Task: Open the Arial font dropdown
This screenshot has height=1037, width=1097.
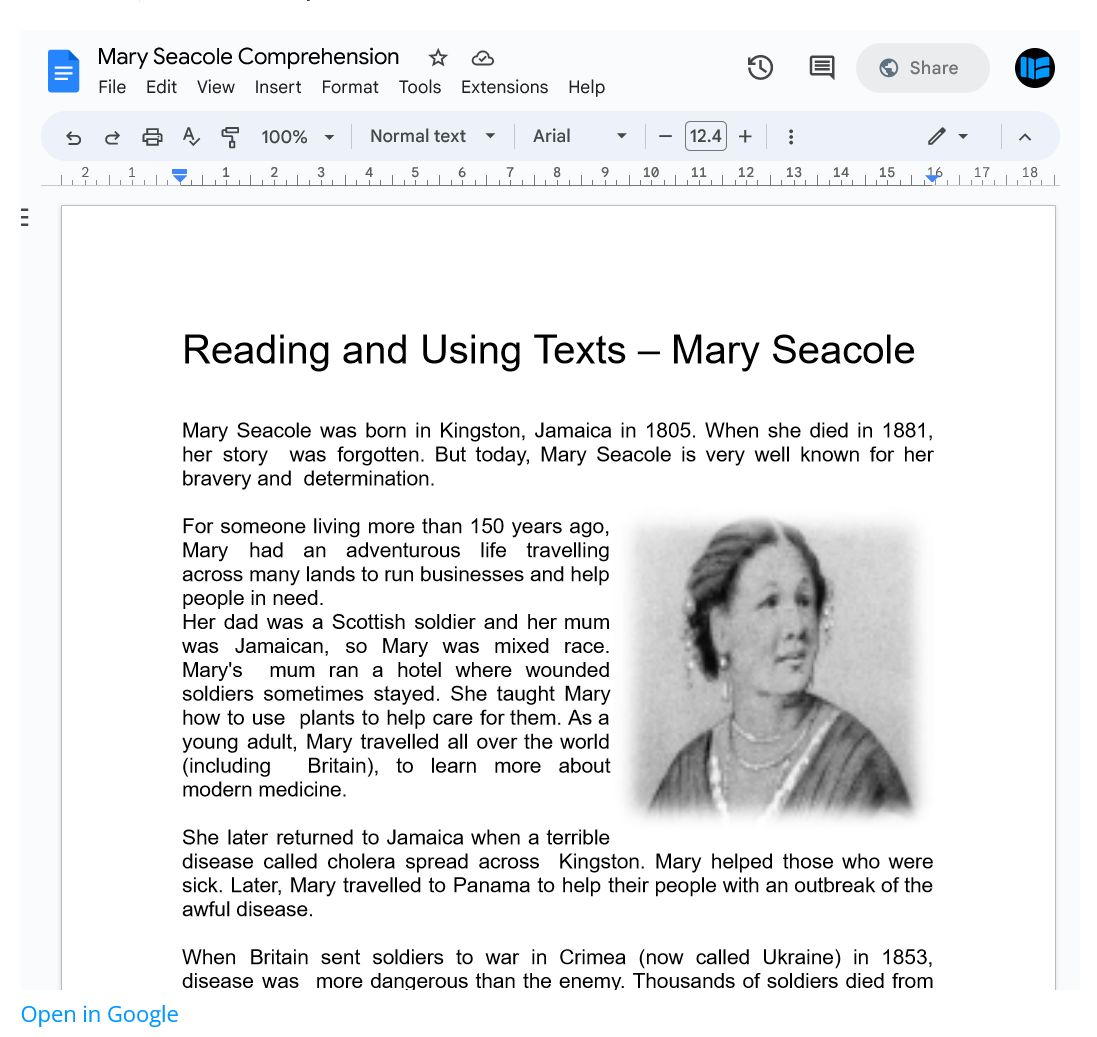Action: [x=579, y=136]
